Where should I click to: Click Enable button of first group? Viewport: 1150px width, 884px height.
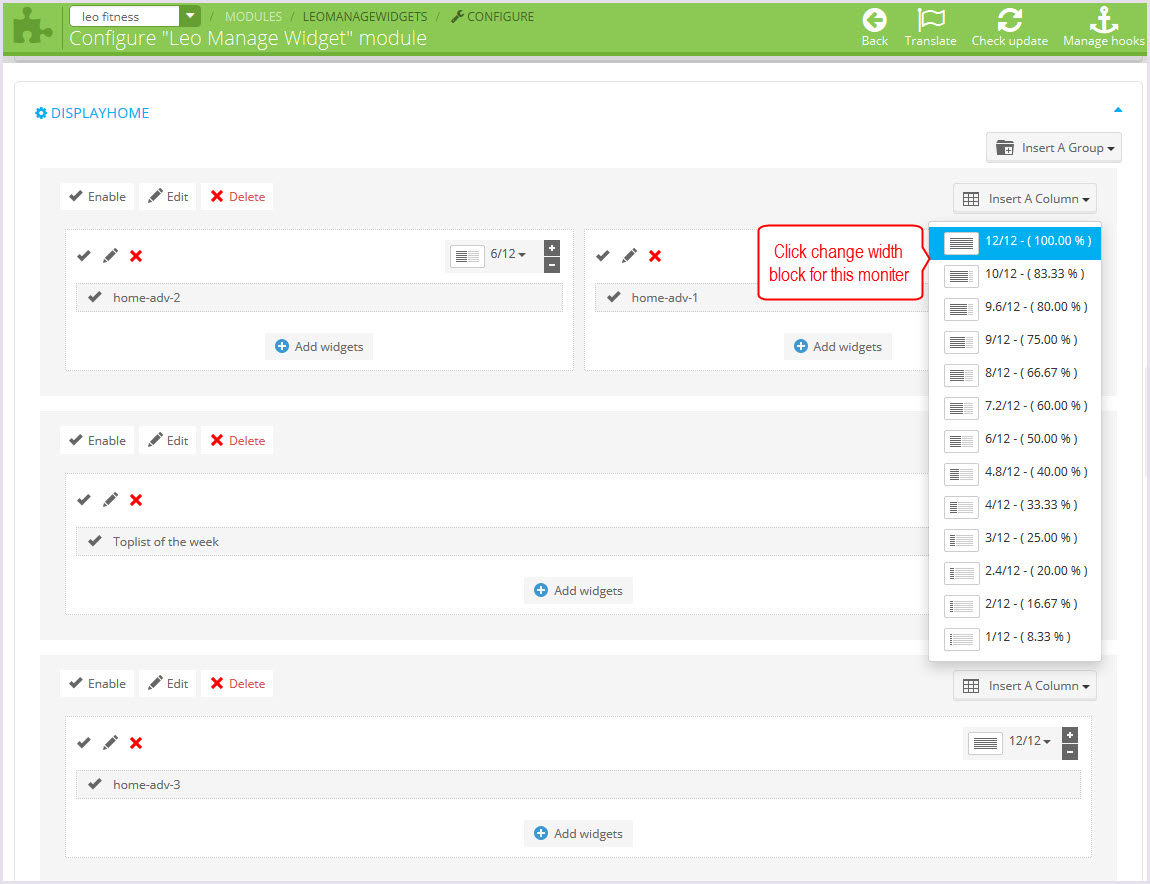coord(97,197)
